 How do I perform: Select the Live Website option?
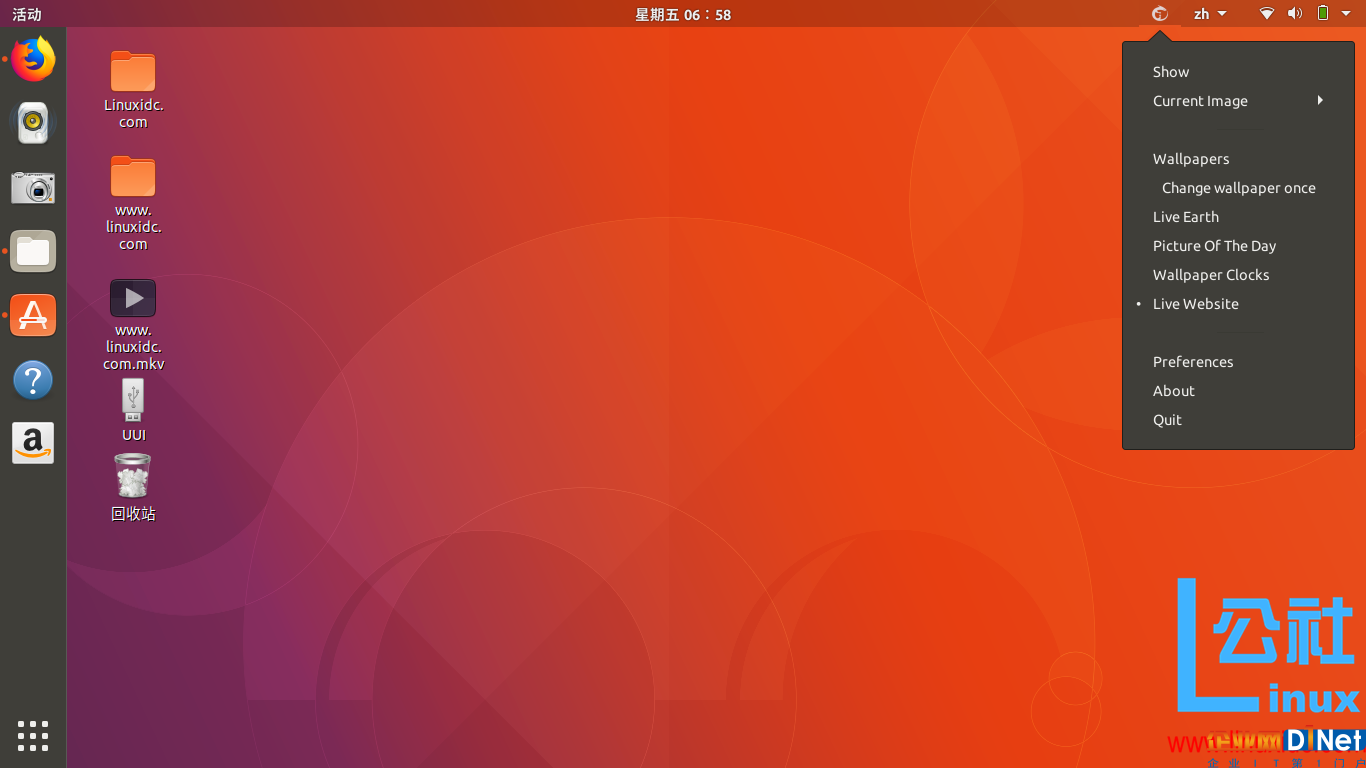1238,304
